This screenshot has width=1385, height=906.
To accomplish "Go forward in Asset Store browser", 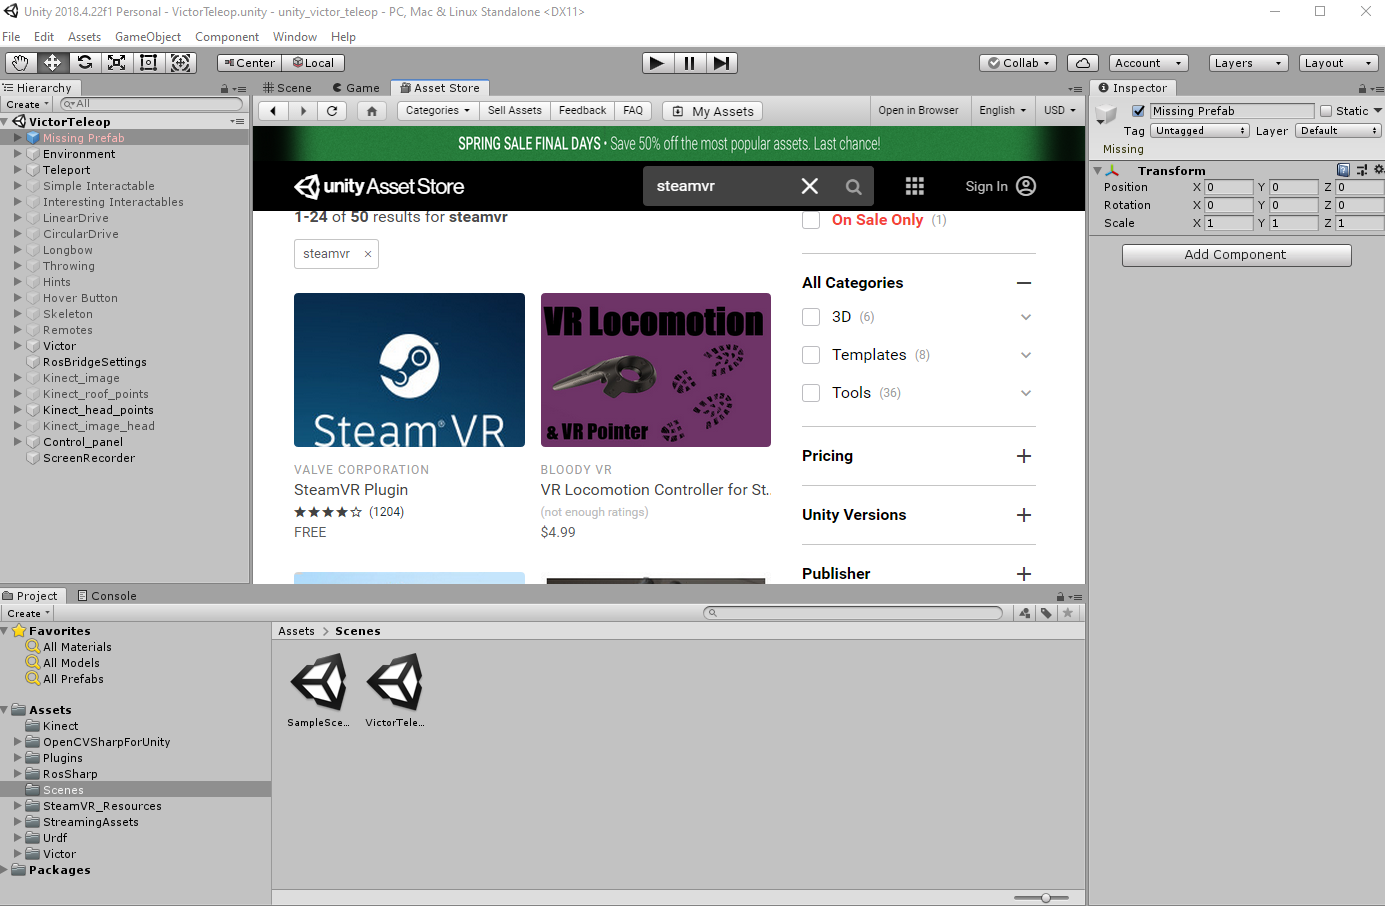I will (x=303, y=111).
